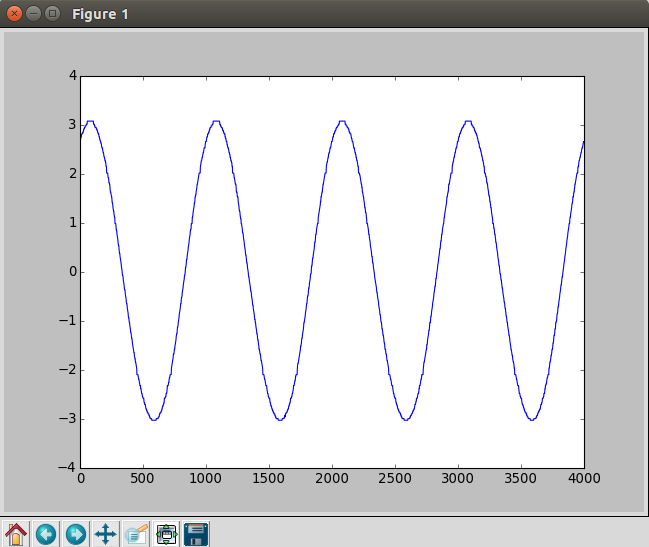
Task: Click the sine peak near x=3000
Action: point(468,122)
